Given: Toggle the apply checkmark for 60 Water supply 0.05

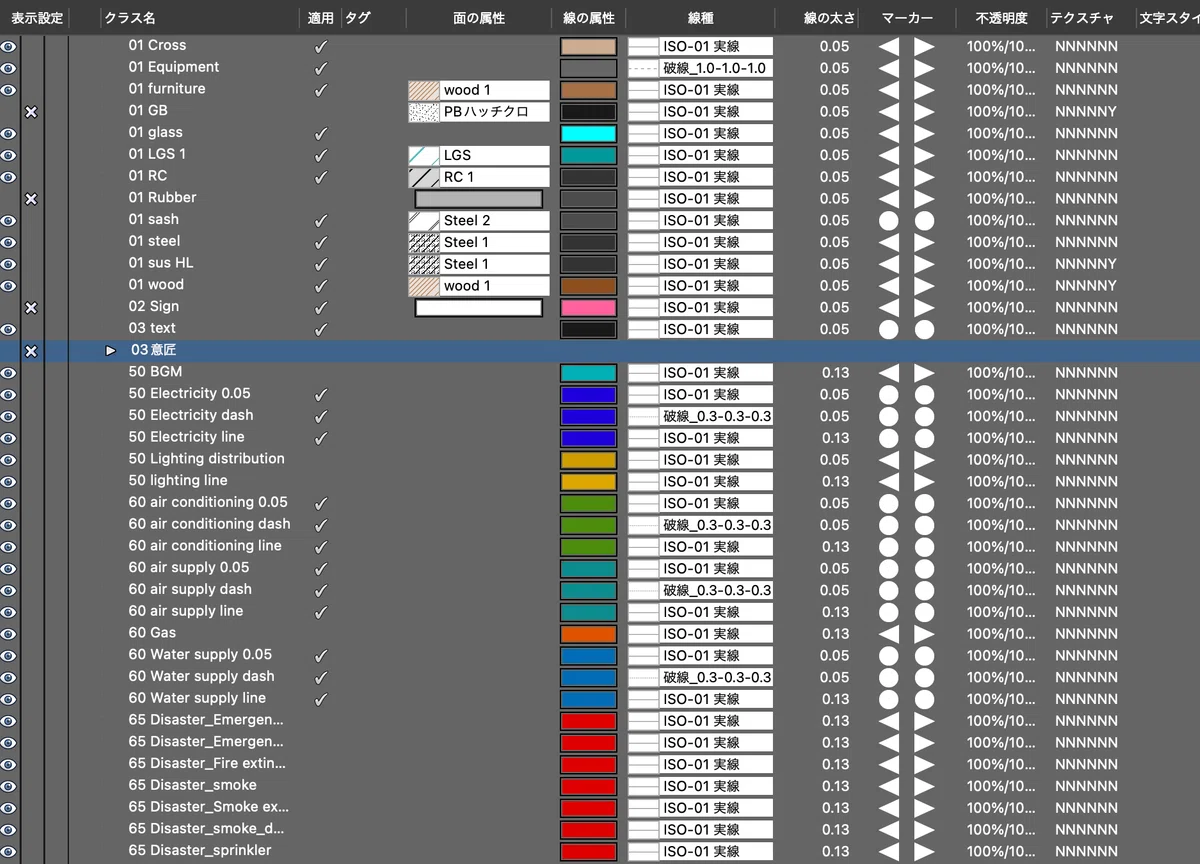Looking at the screenshot, I should click(x=321, y=656).
